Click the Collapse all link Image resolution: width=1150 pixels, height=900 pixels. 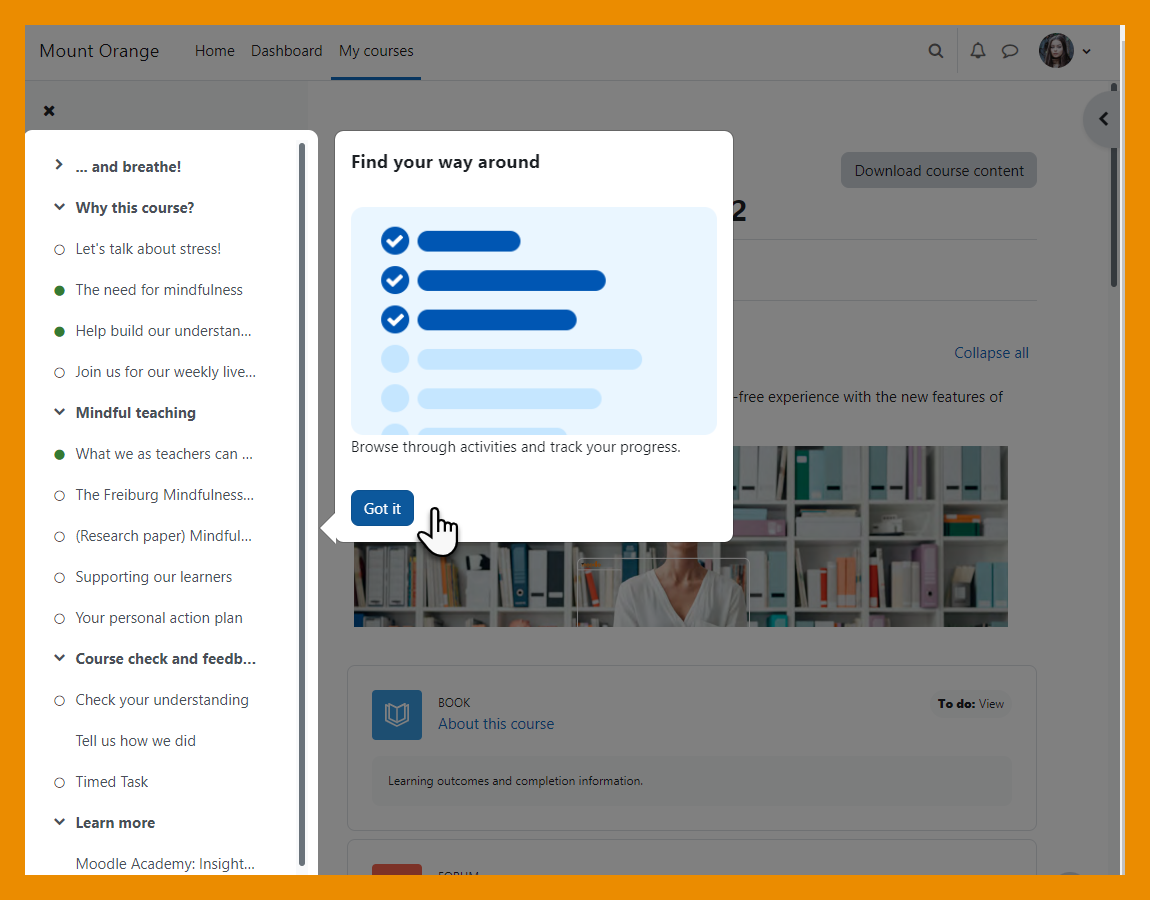point(991,353)
